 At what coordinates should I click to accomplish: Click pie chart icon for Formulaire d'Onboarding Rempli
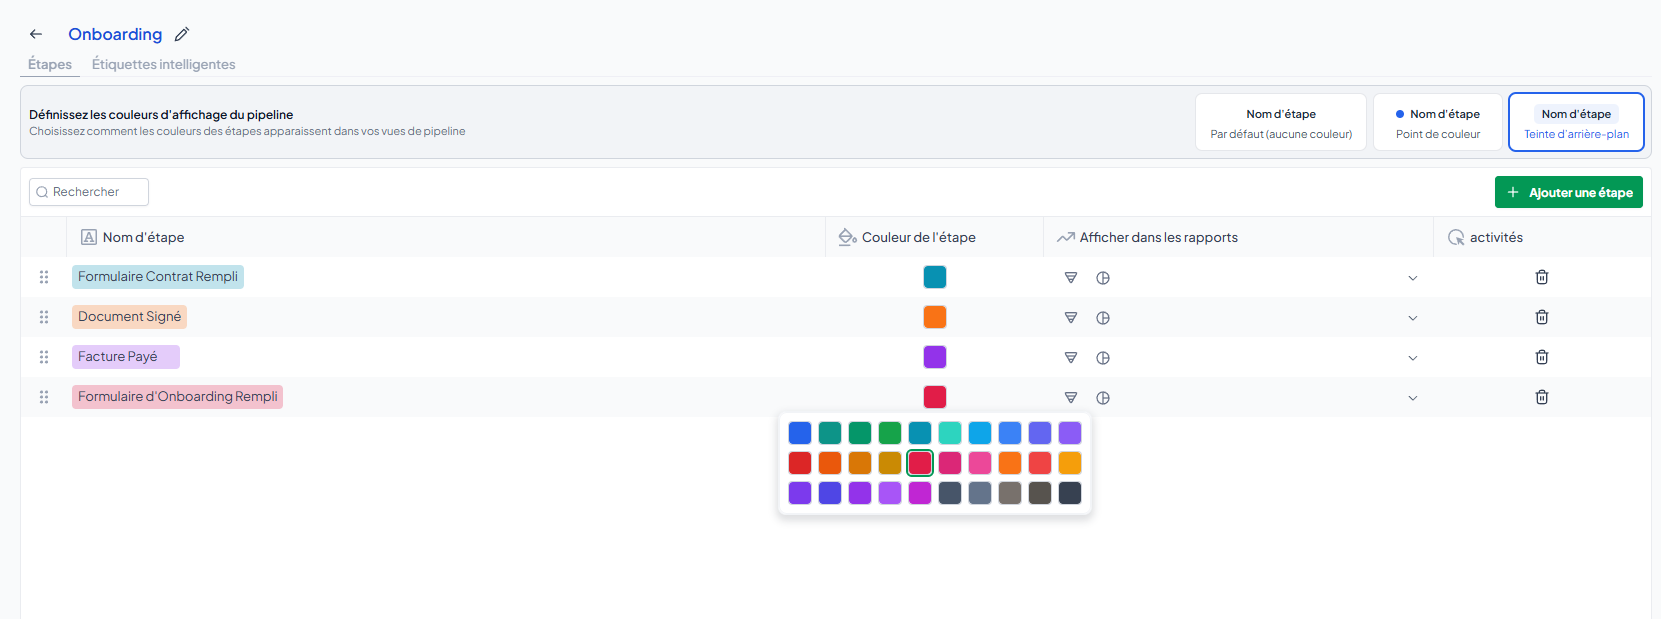pyautogui.click(x=1103, y=398)
